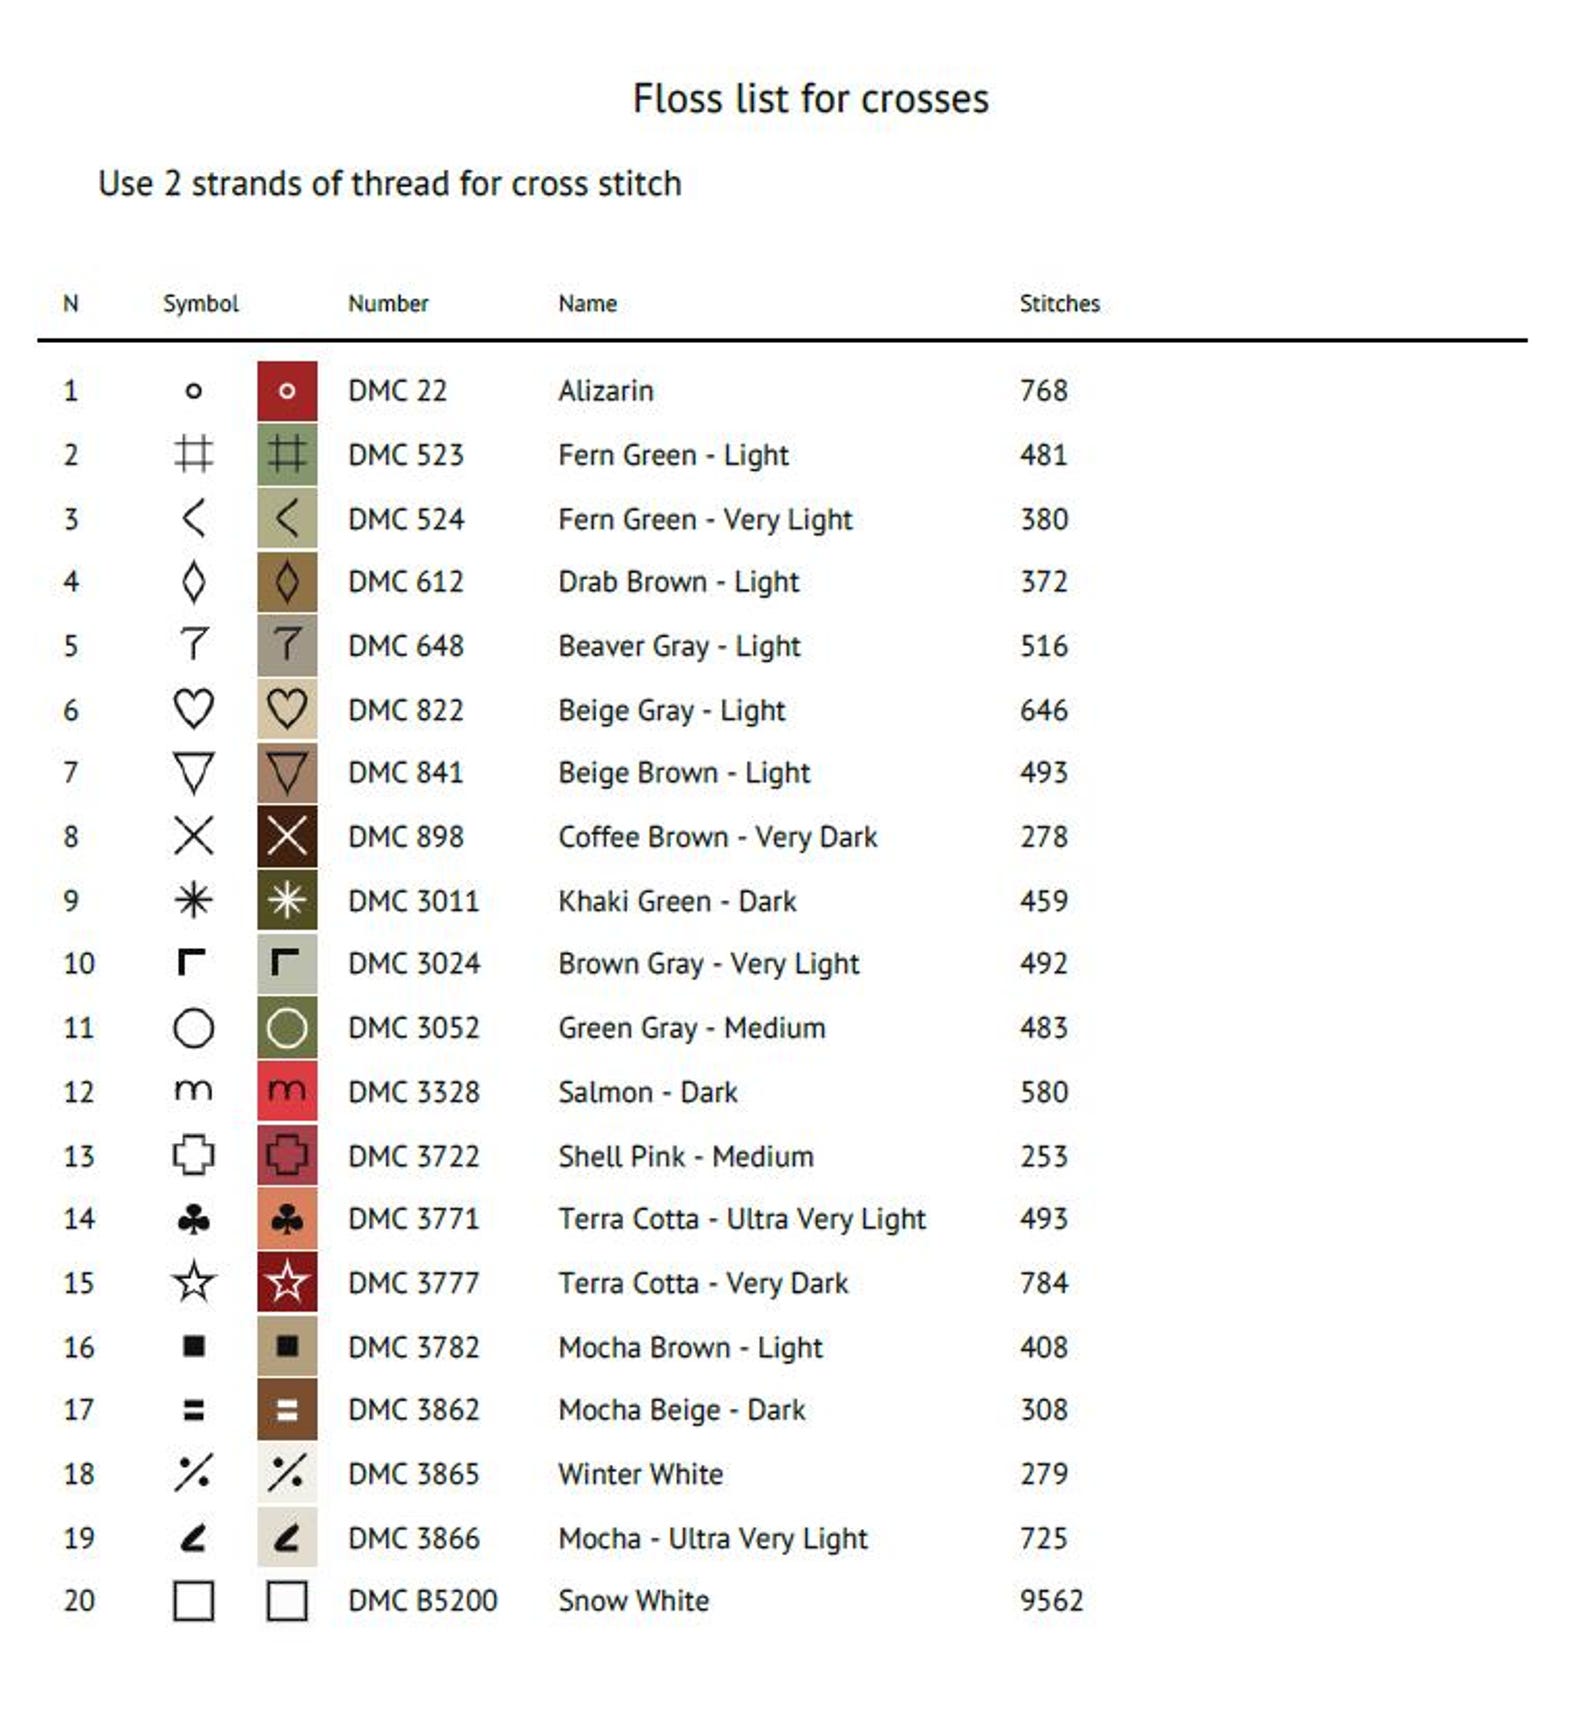Viewport: 1588px width, 1731px height.
Task: Click the 9562 stitch count
Action: click(1051, 1601)
